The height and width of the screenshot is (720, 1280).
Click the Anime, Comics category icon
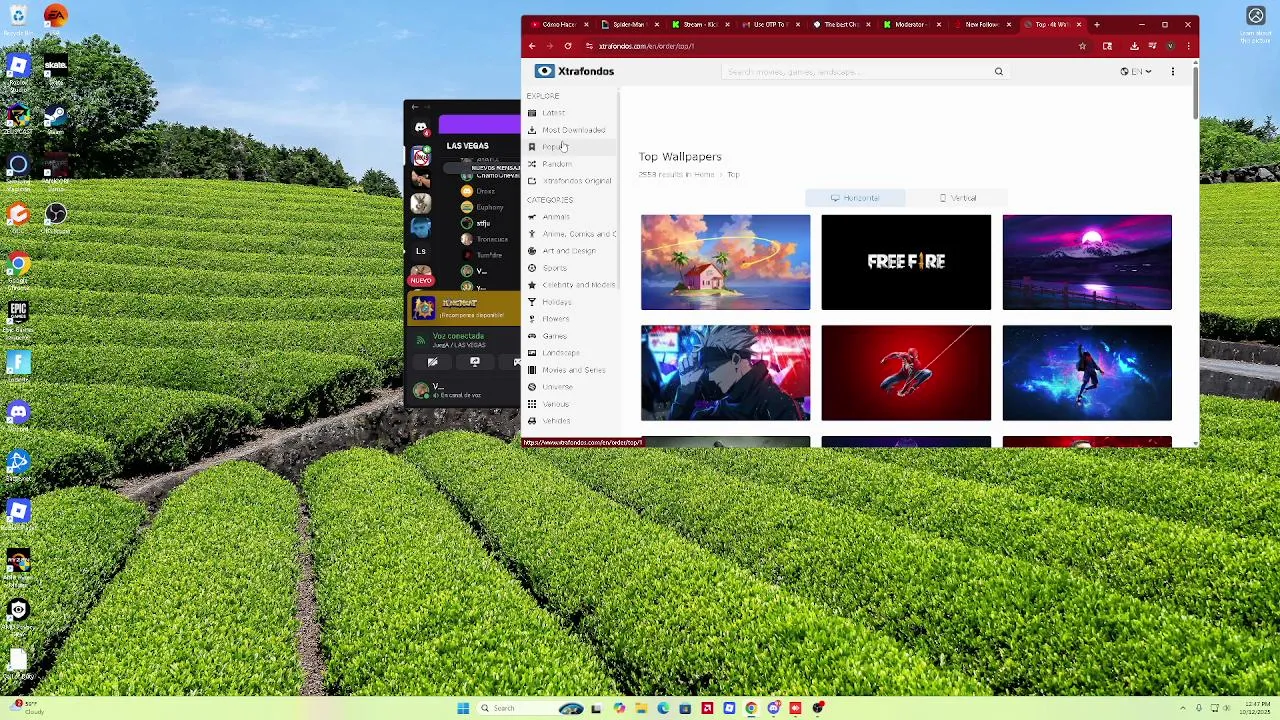click(532, 234)
